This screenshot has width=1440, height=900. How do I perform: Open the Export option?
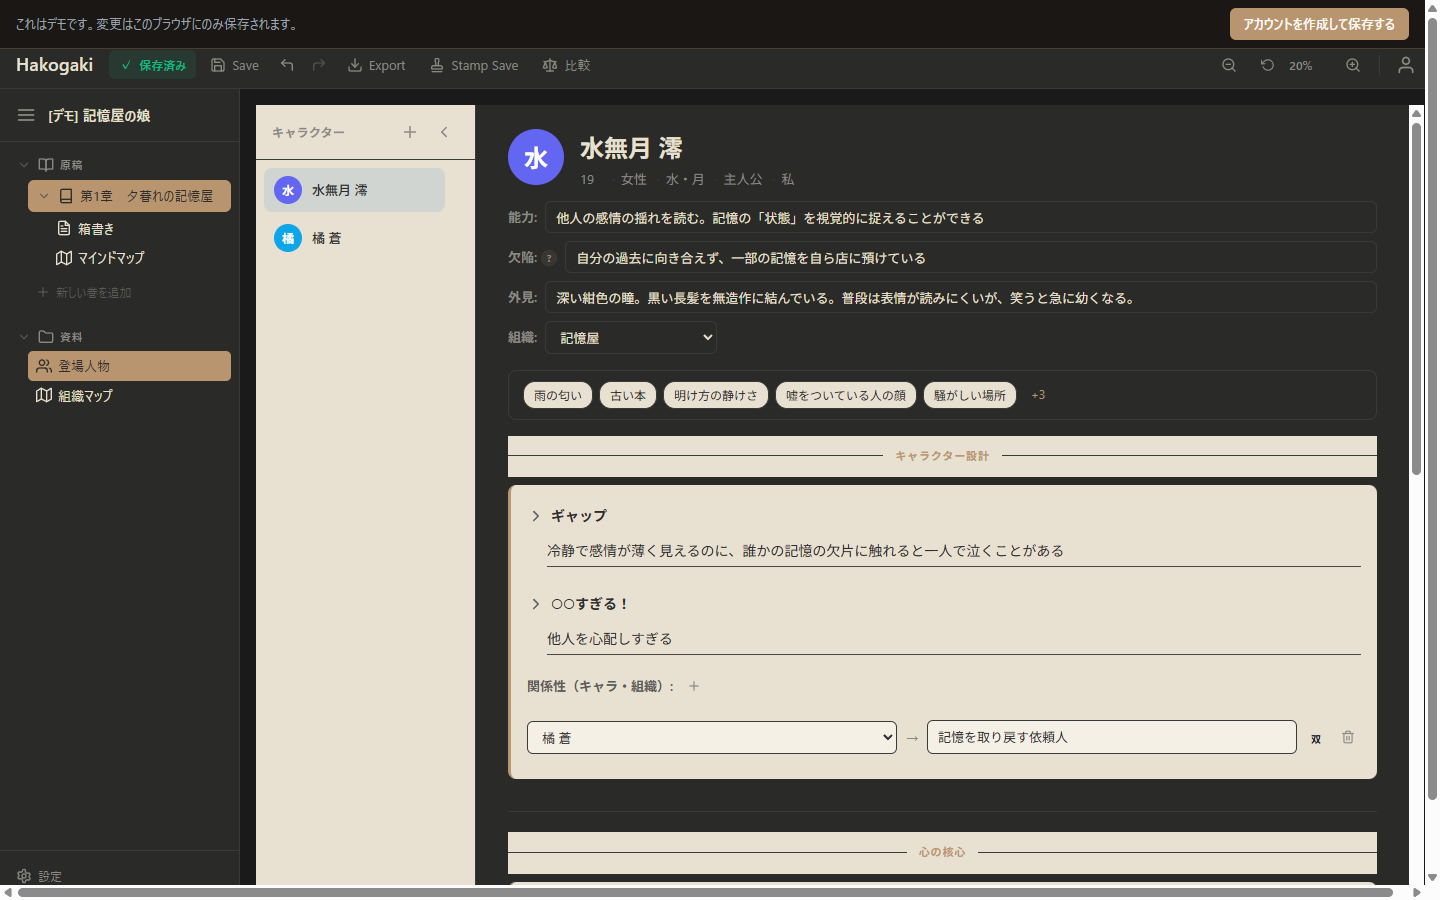(x=376, y=65)
